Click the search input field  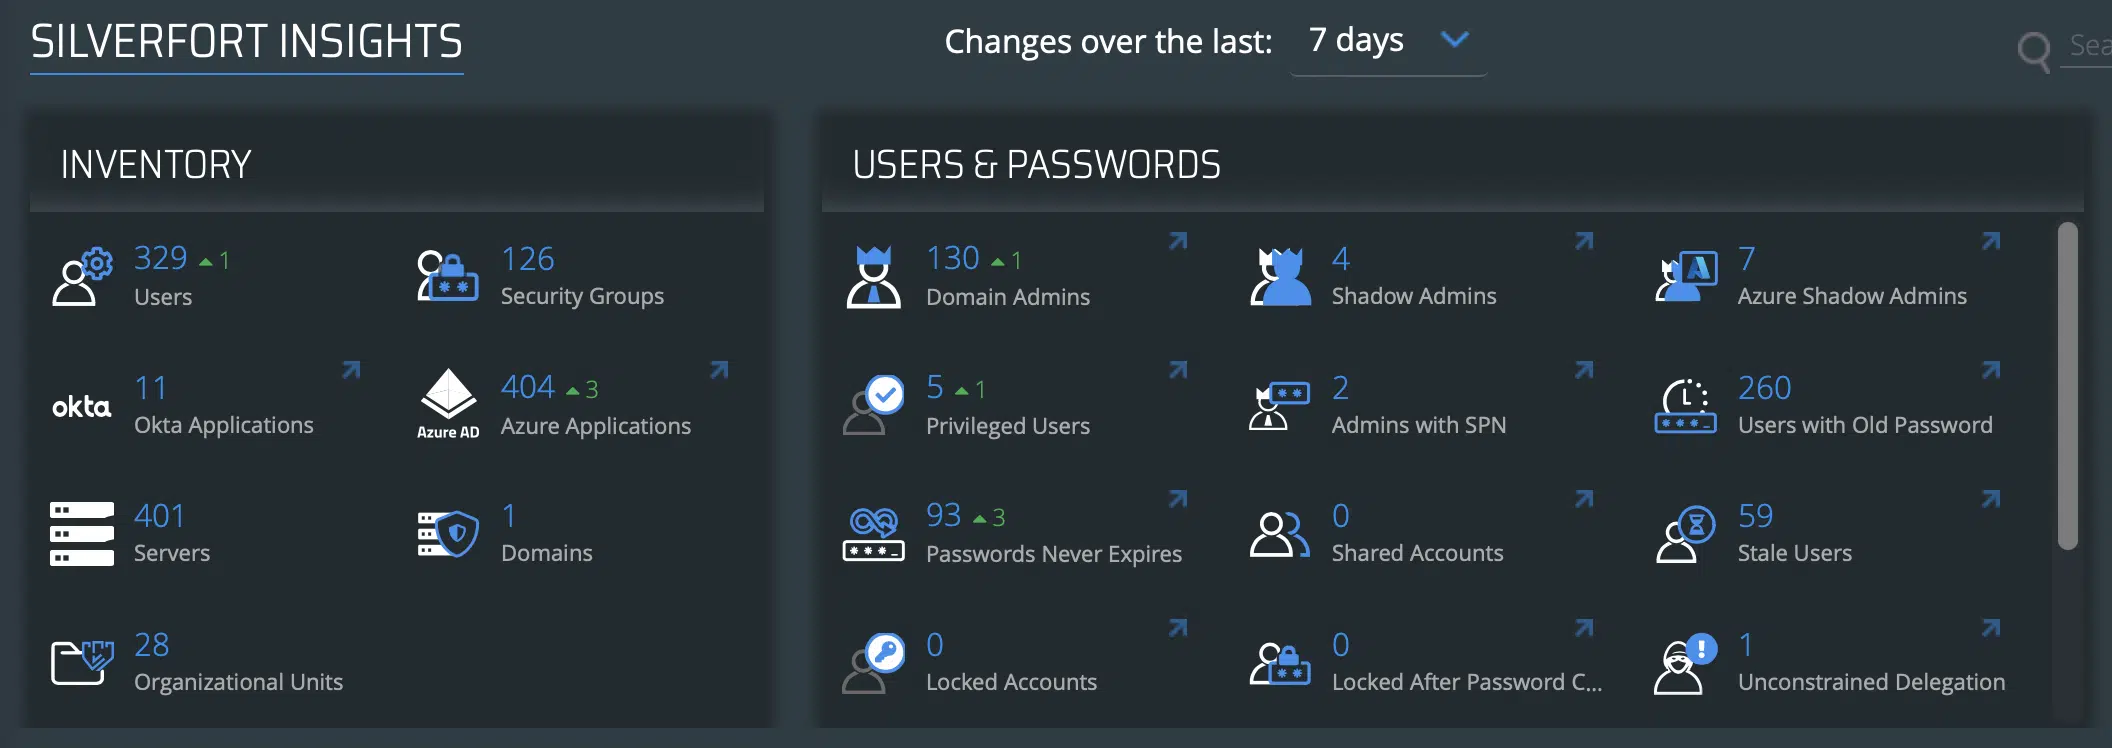(2088, 46)
